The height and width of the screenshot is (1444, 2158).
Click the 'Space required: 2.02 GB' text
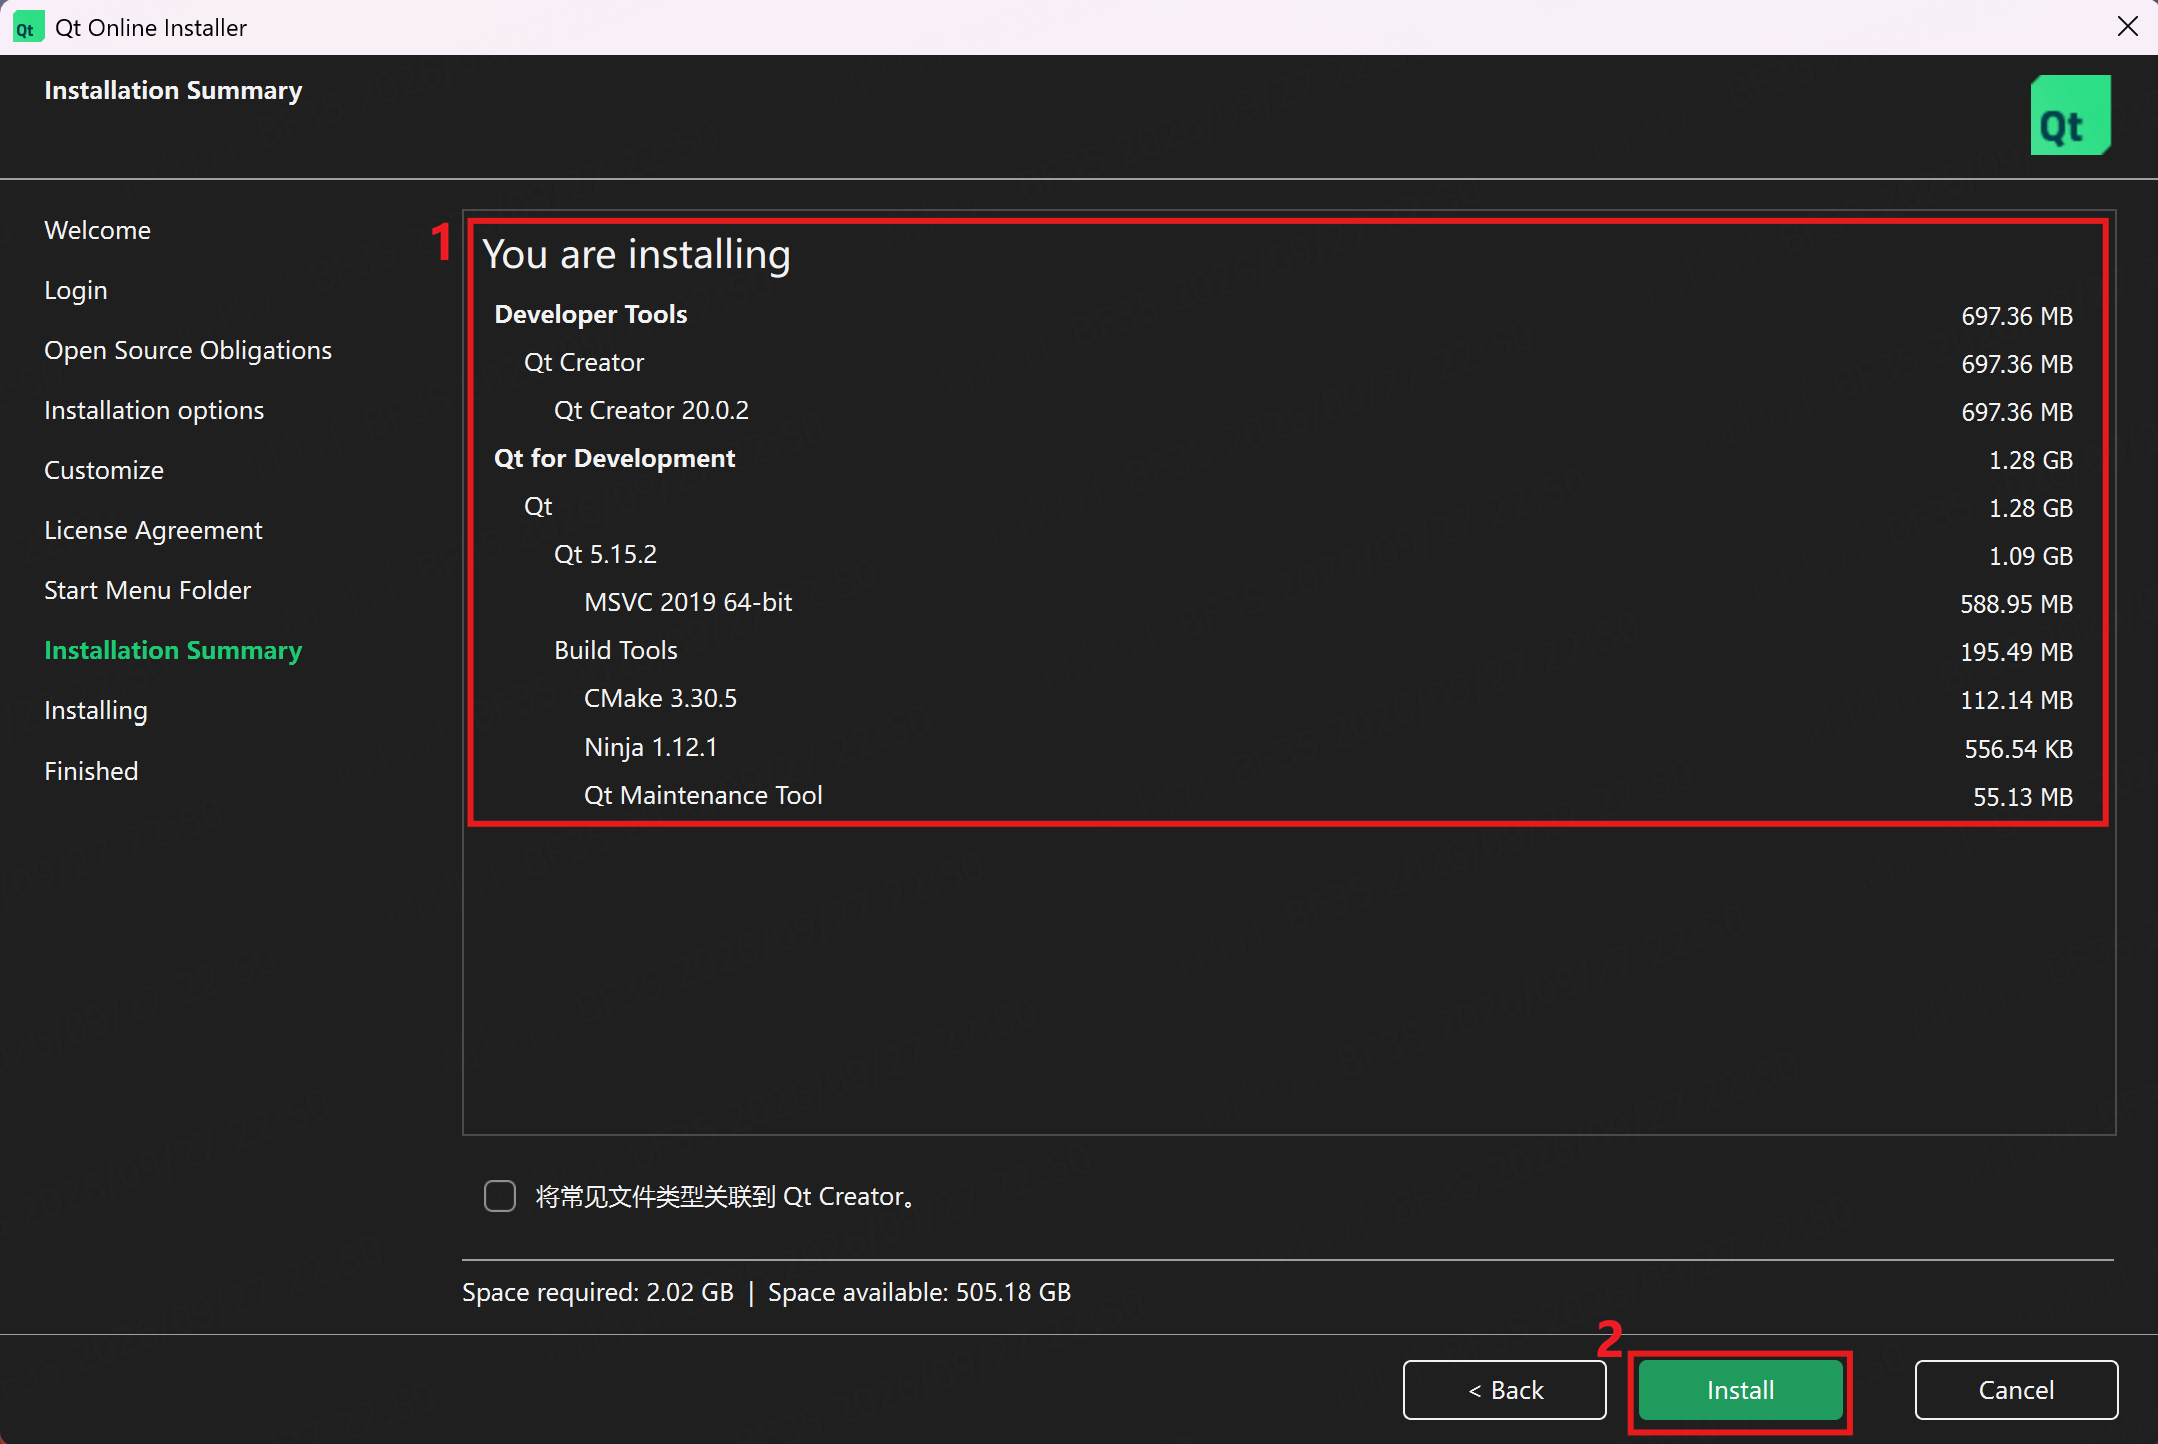(x=598, y=1292)
